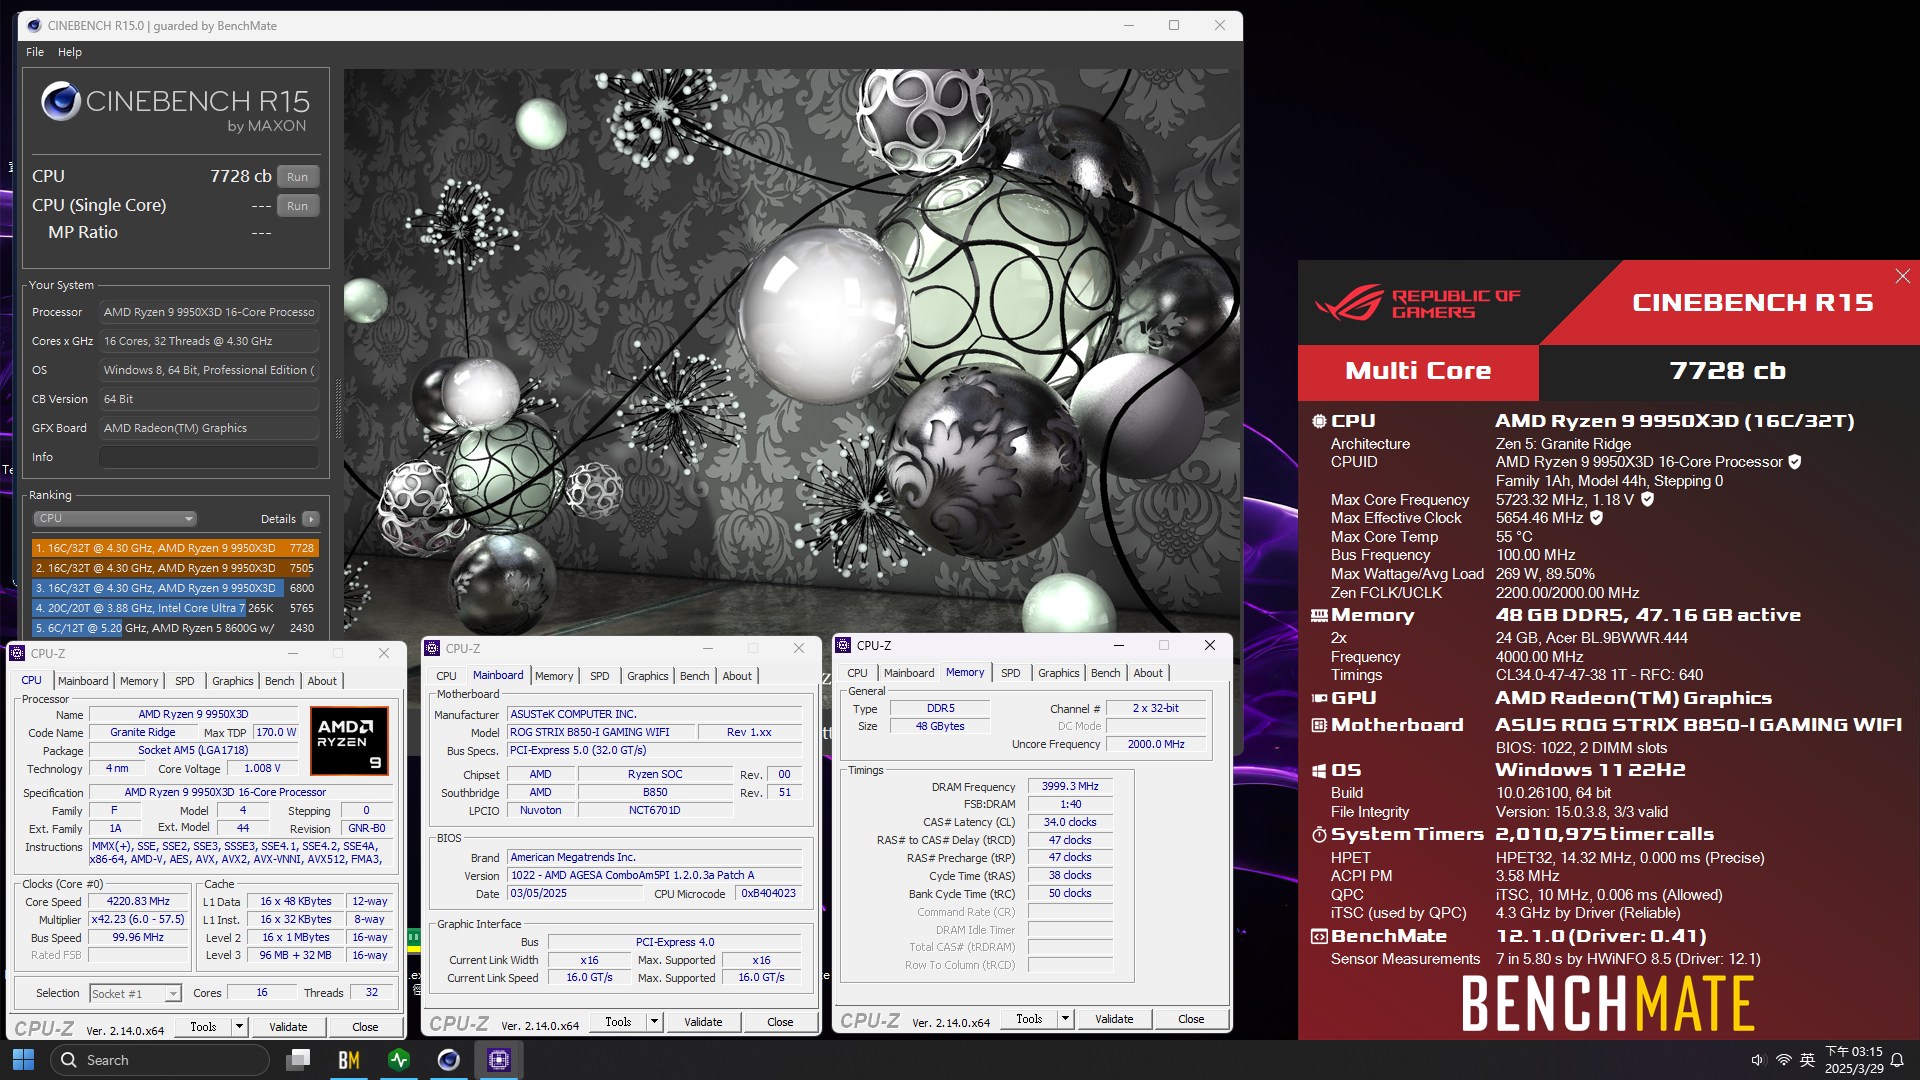Click Close in the Memory CPU-Z window
The image size is (1920, 1080).
pyautogui.click(x=1191, y=1019)
